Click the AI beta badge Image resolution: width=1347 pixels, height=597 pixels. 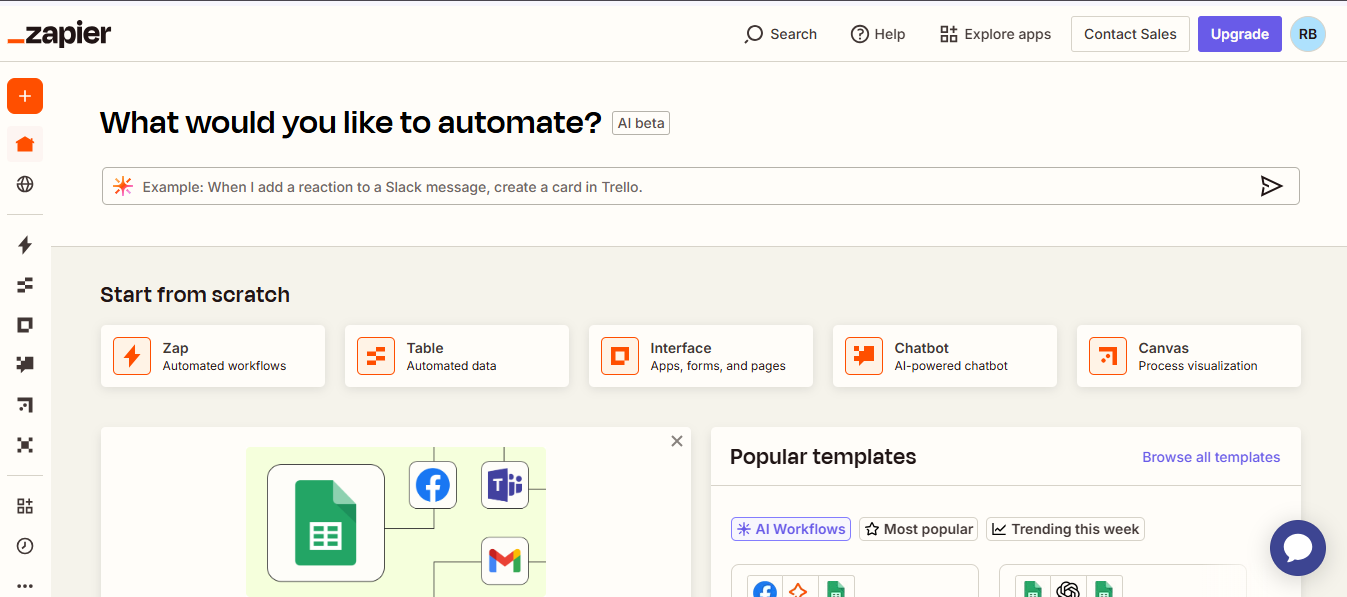(x=641, y=123)
